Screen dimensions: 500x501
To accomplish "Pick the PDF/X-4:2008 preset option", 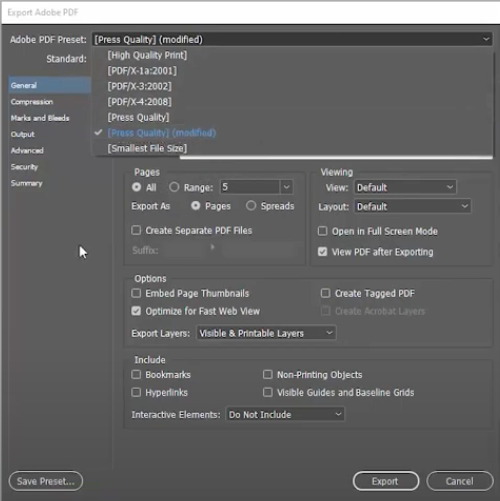I will (139, 102).
